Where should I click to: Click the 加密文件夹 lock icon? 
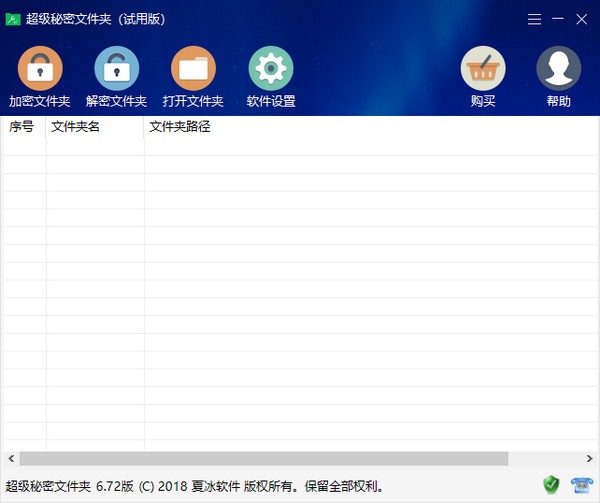40,70
